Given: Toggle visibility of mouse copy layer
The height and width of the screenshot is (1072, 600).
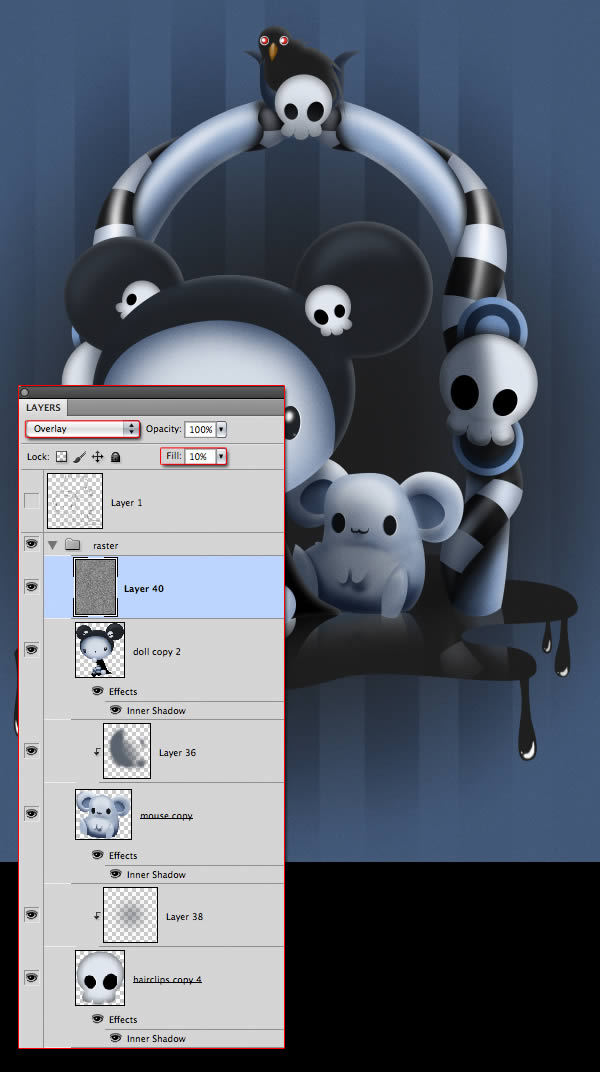Looking at the screenshot, I should [x=31, y=814].
